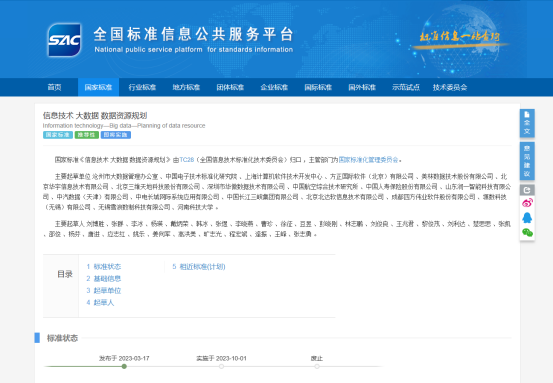The width and height of the screenshot is (553, 383).
Task: Click the 发布于 2023-03-17 timeline dot
Action: [x=124, y=366]
